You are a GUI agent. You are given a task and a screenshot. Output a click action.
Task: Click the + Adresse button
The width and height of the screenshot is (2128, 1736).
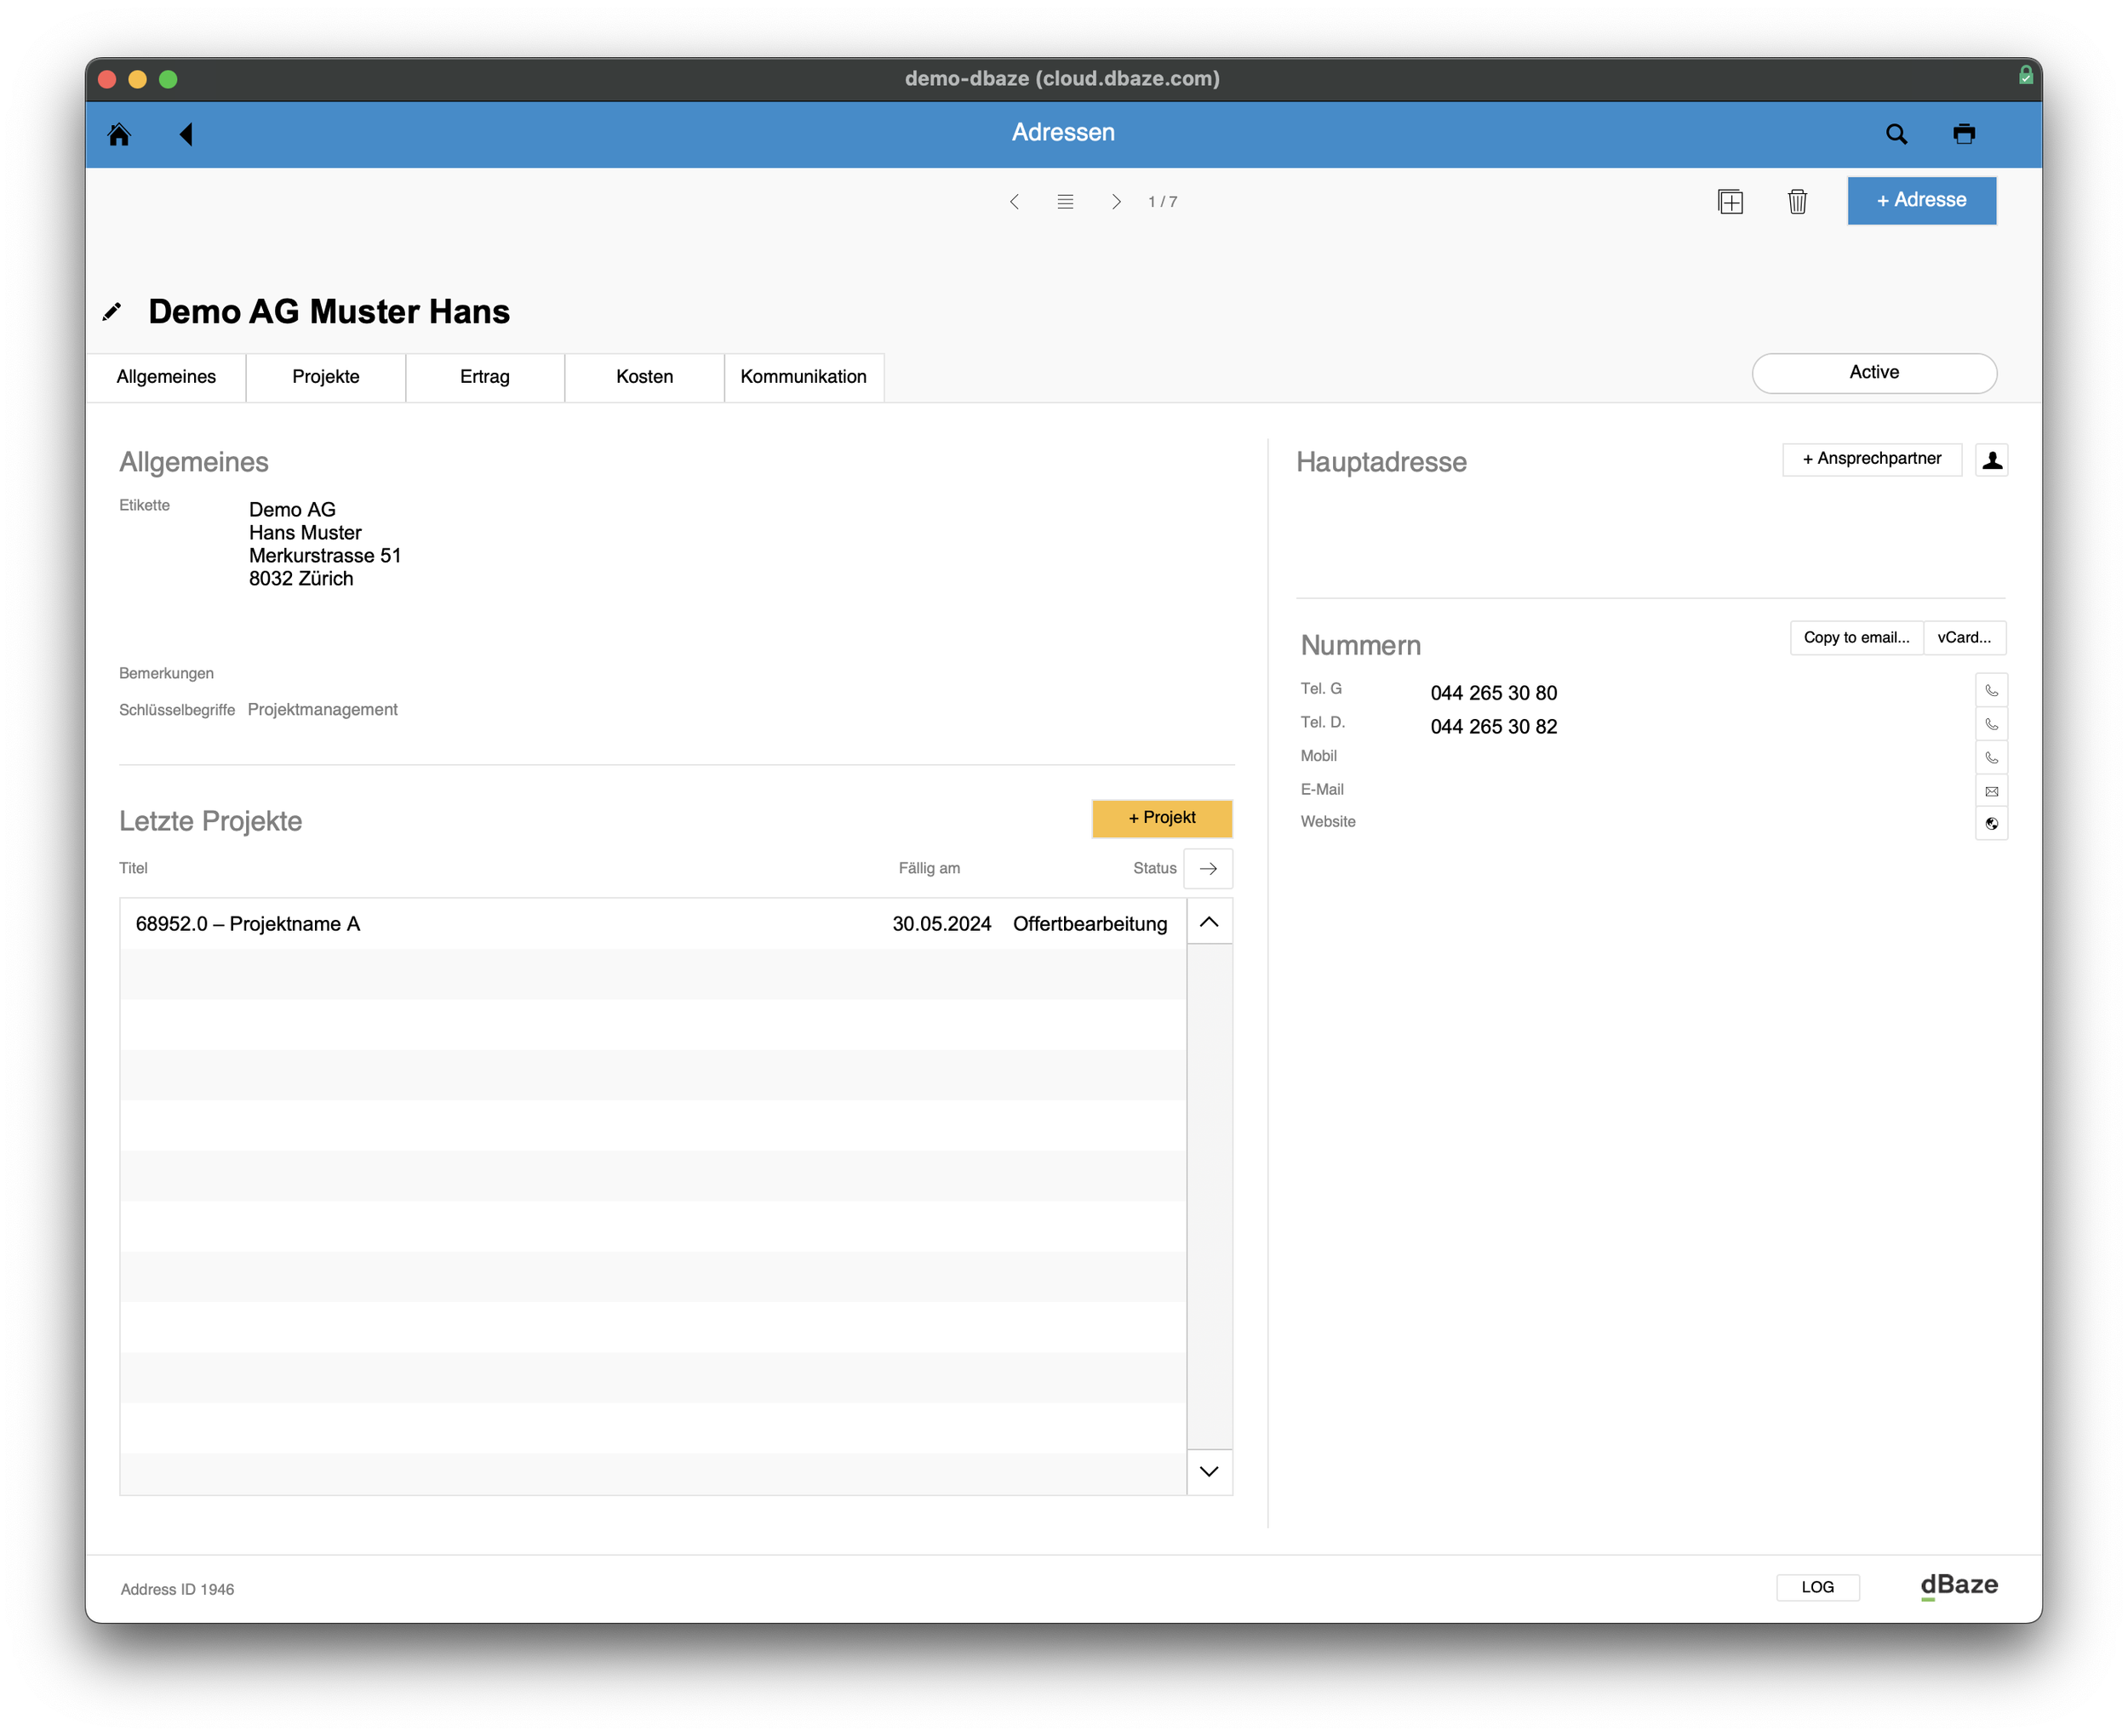click(x=1921, y=201)
